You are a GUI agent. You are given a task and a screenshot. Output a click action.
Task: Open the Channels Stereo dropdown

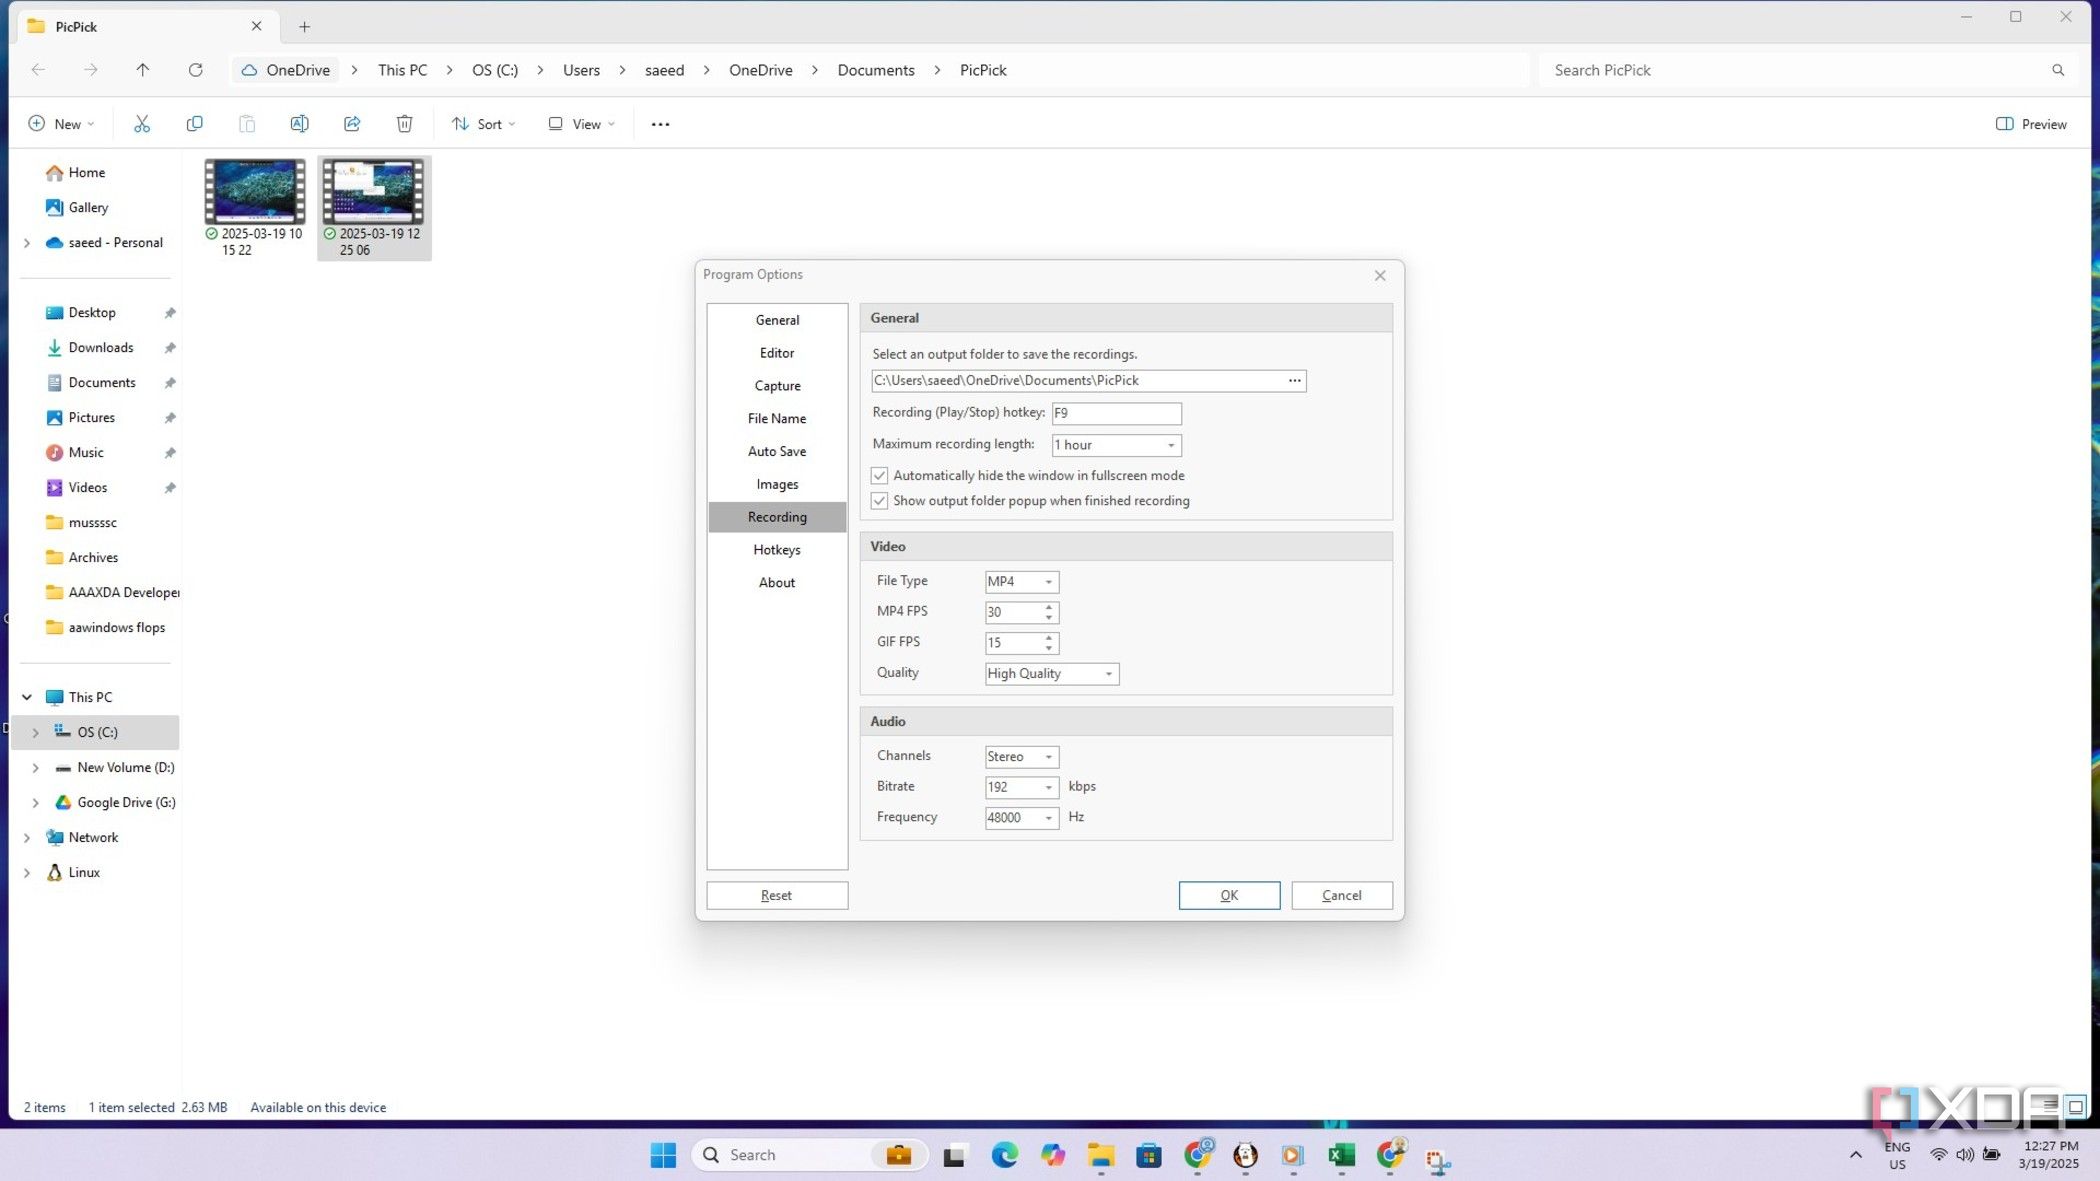[x=1021, y=757]
